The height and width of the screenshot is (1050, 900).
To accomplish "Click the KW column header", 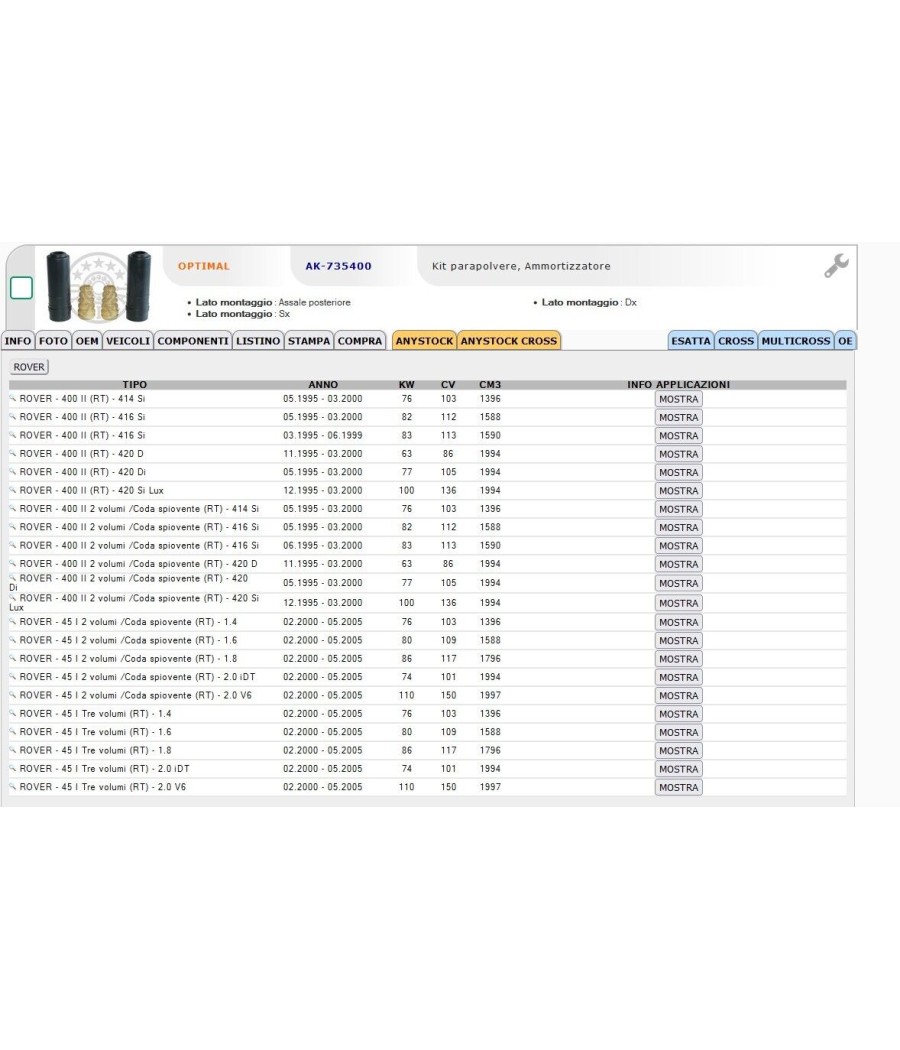I will 406,384.
